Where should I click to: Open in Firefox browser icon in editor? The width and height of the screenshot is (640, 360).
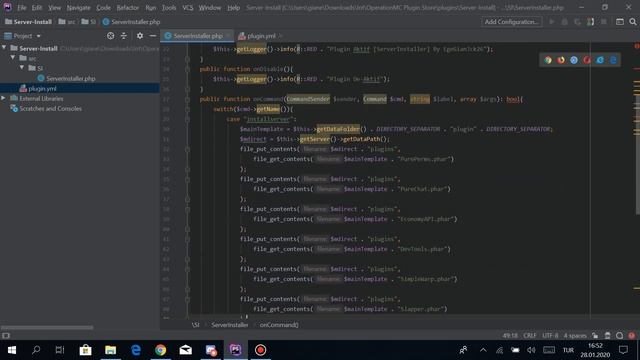pyautogui.click(x=561, y=60)
